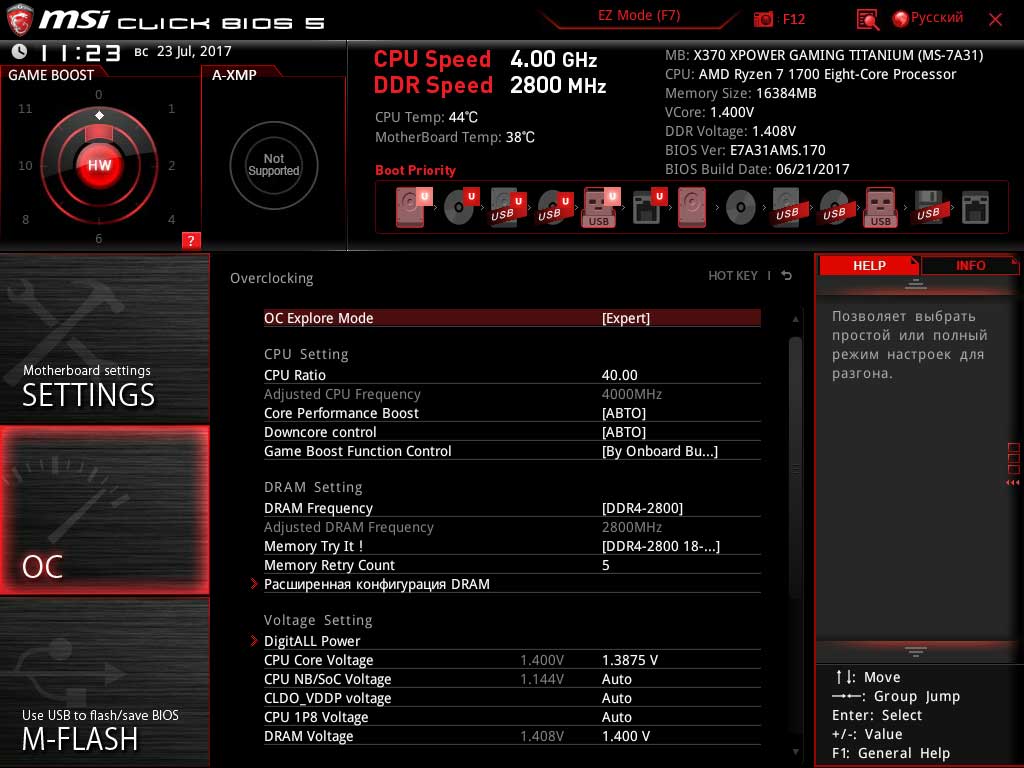Pick the UEFI USB key boot icon

click(600, 207)
